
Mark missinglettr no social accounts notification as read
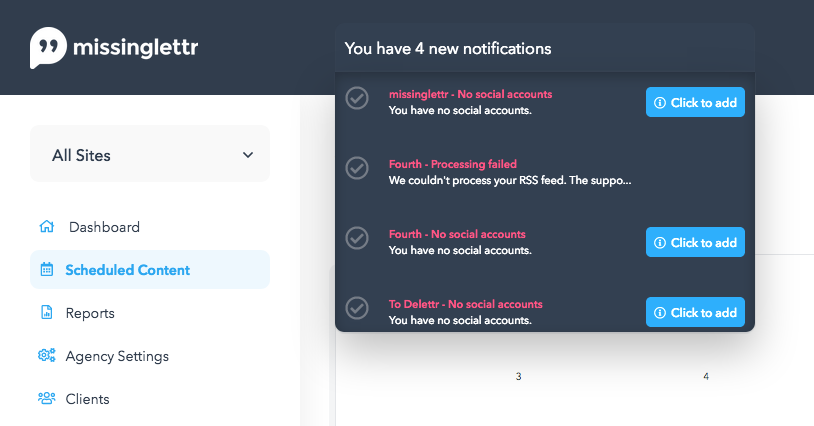point(357,98)
